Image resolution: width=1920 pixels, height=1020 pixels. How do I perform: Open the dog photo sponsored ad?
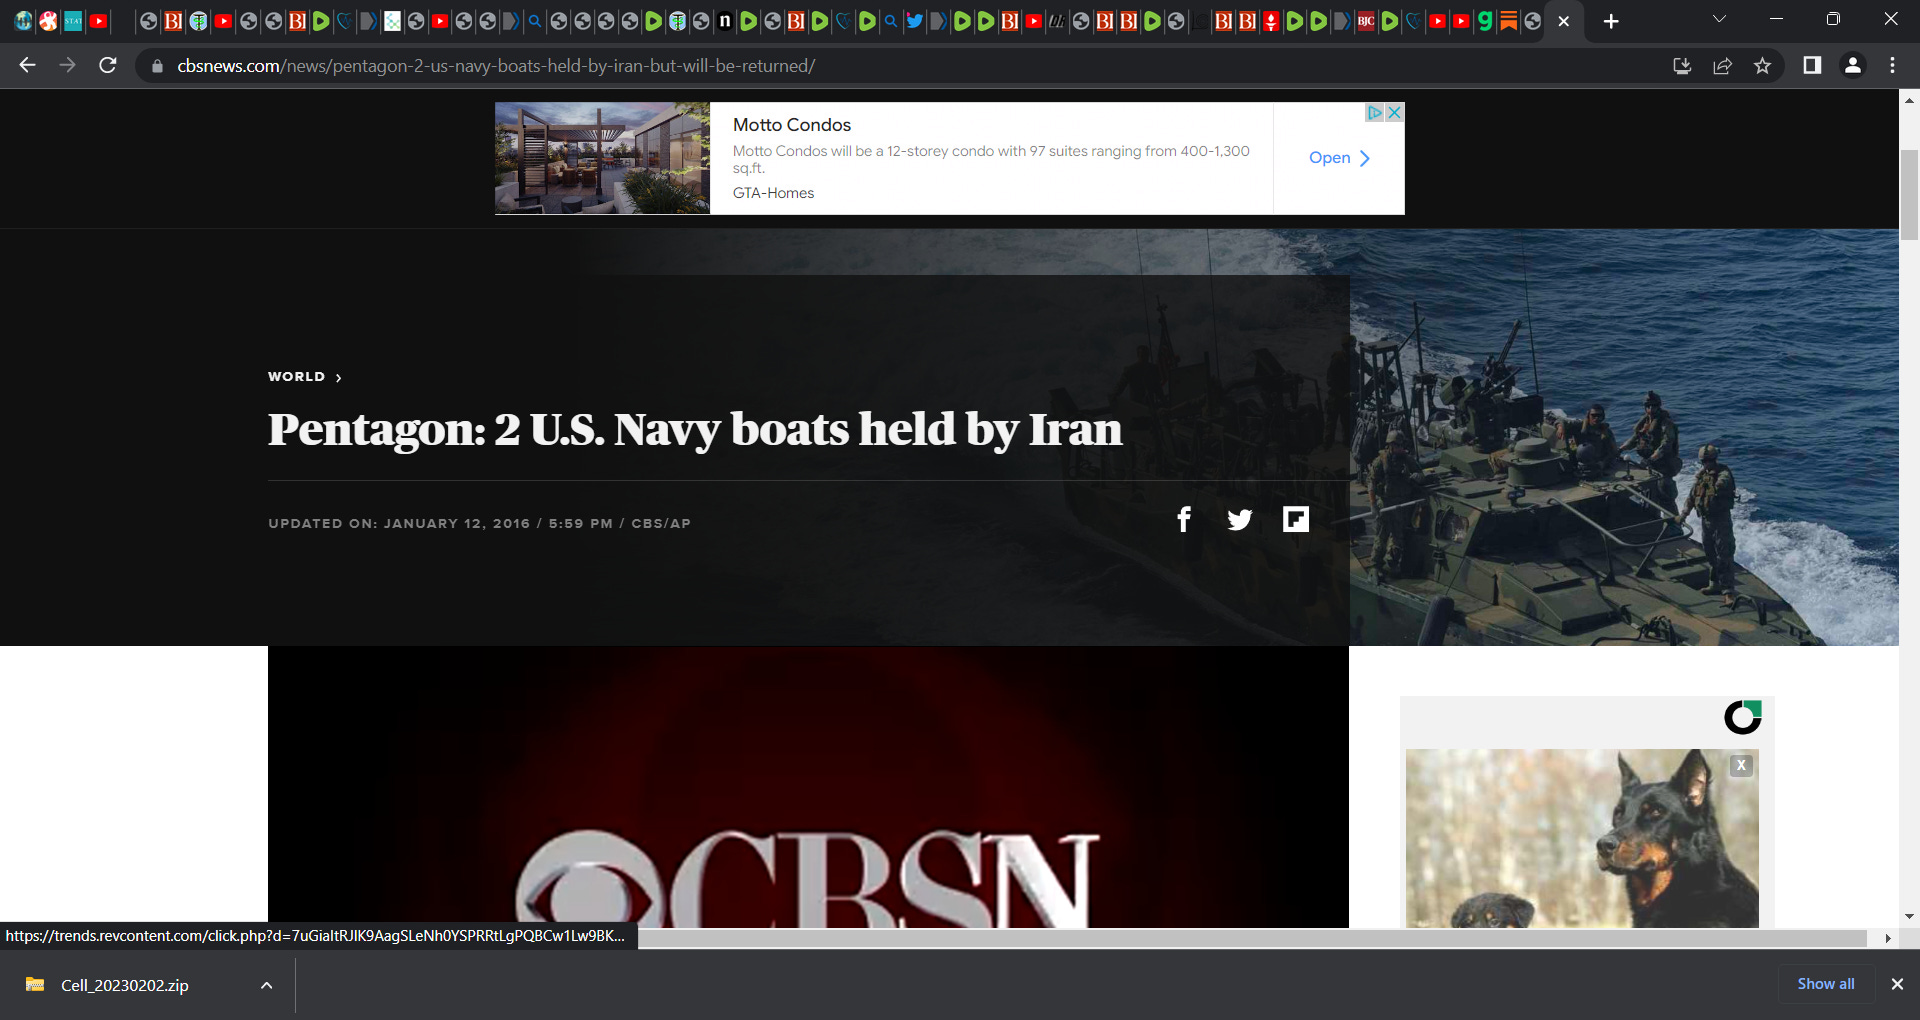click(x=1582, y=838)
